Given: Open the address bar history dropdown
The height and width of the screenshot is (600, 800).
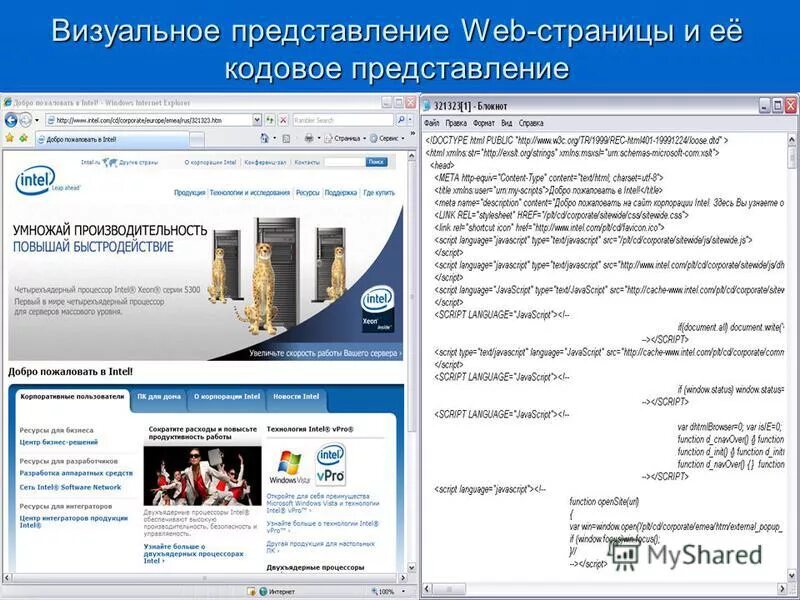Looking at the screenshot, I should [x=256, y=120].
